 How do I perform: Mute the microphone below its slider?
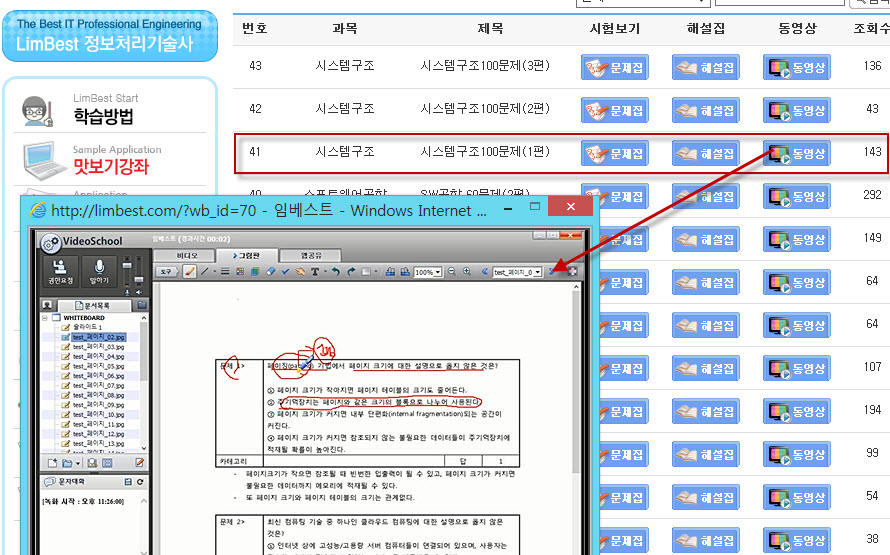127,292
